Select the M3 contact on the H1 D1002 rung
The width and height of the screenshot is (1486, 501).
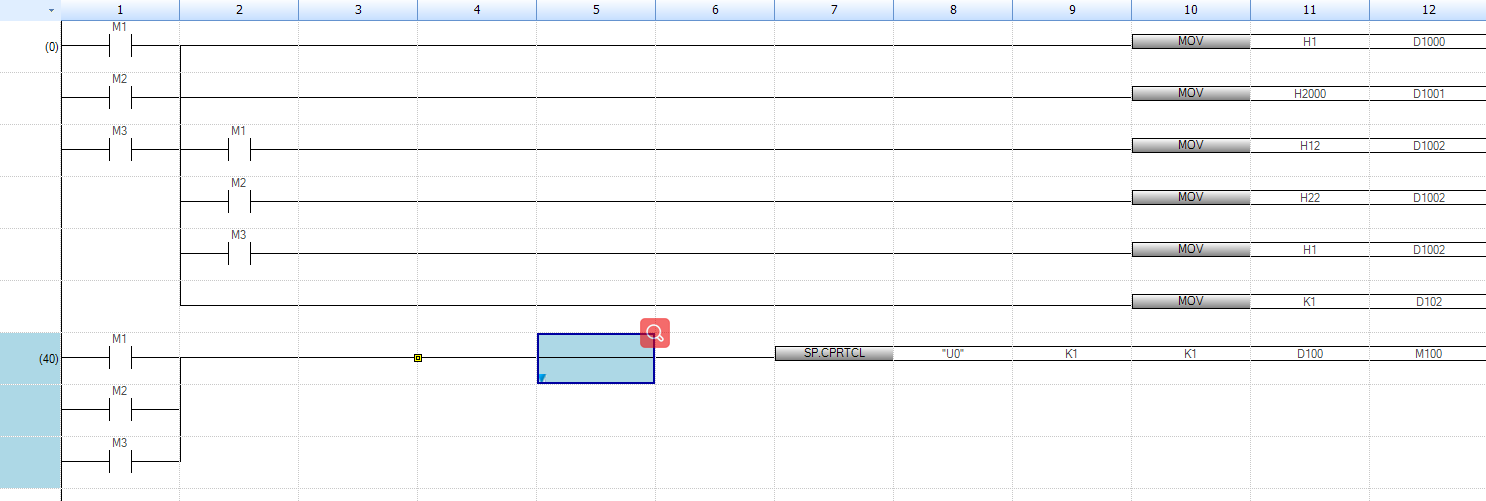tap(238, 252)
